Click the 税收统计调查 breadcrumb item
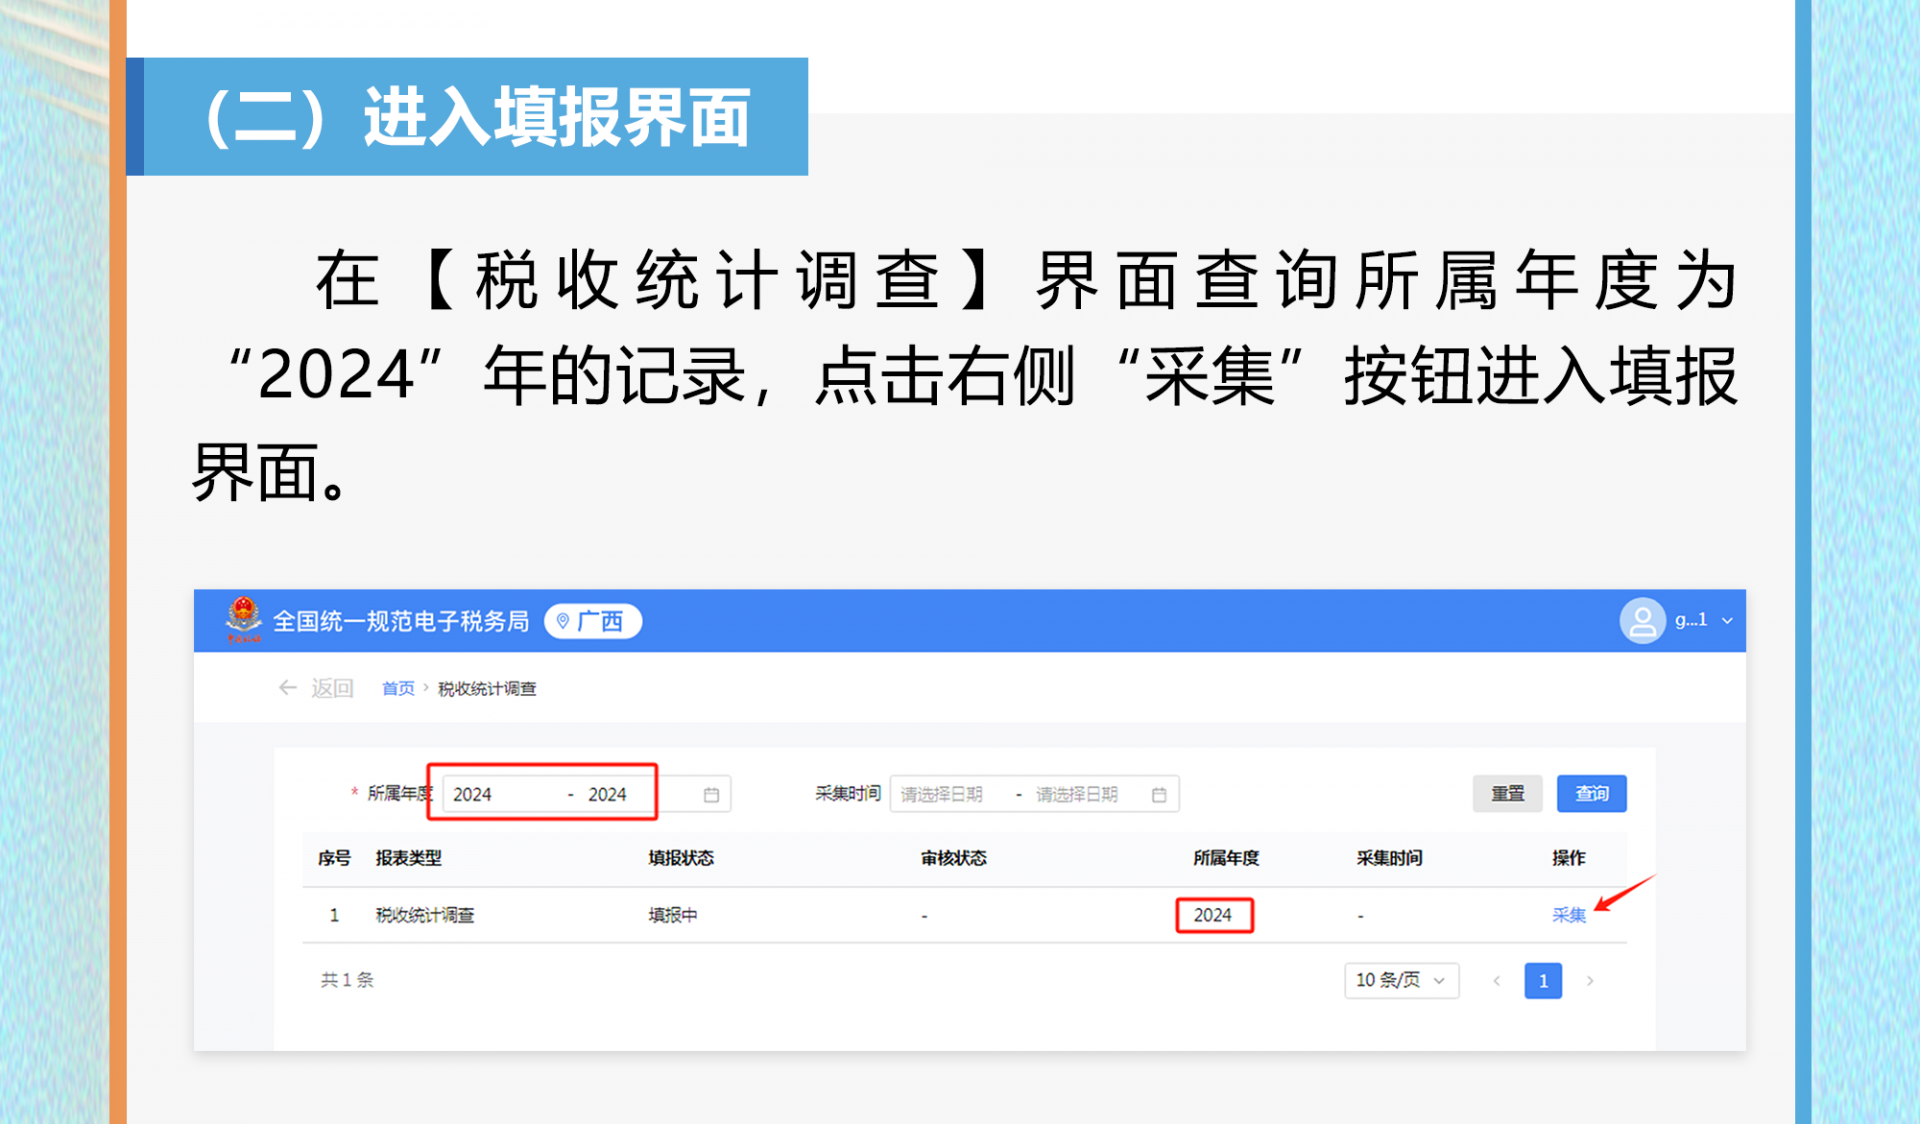The width and height of the screenshot is (1920, 1124). click(487, 688)
